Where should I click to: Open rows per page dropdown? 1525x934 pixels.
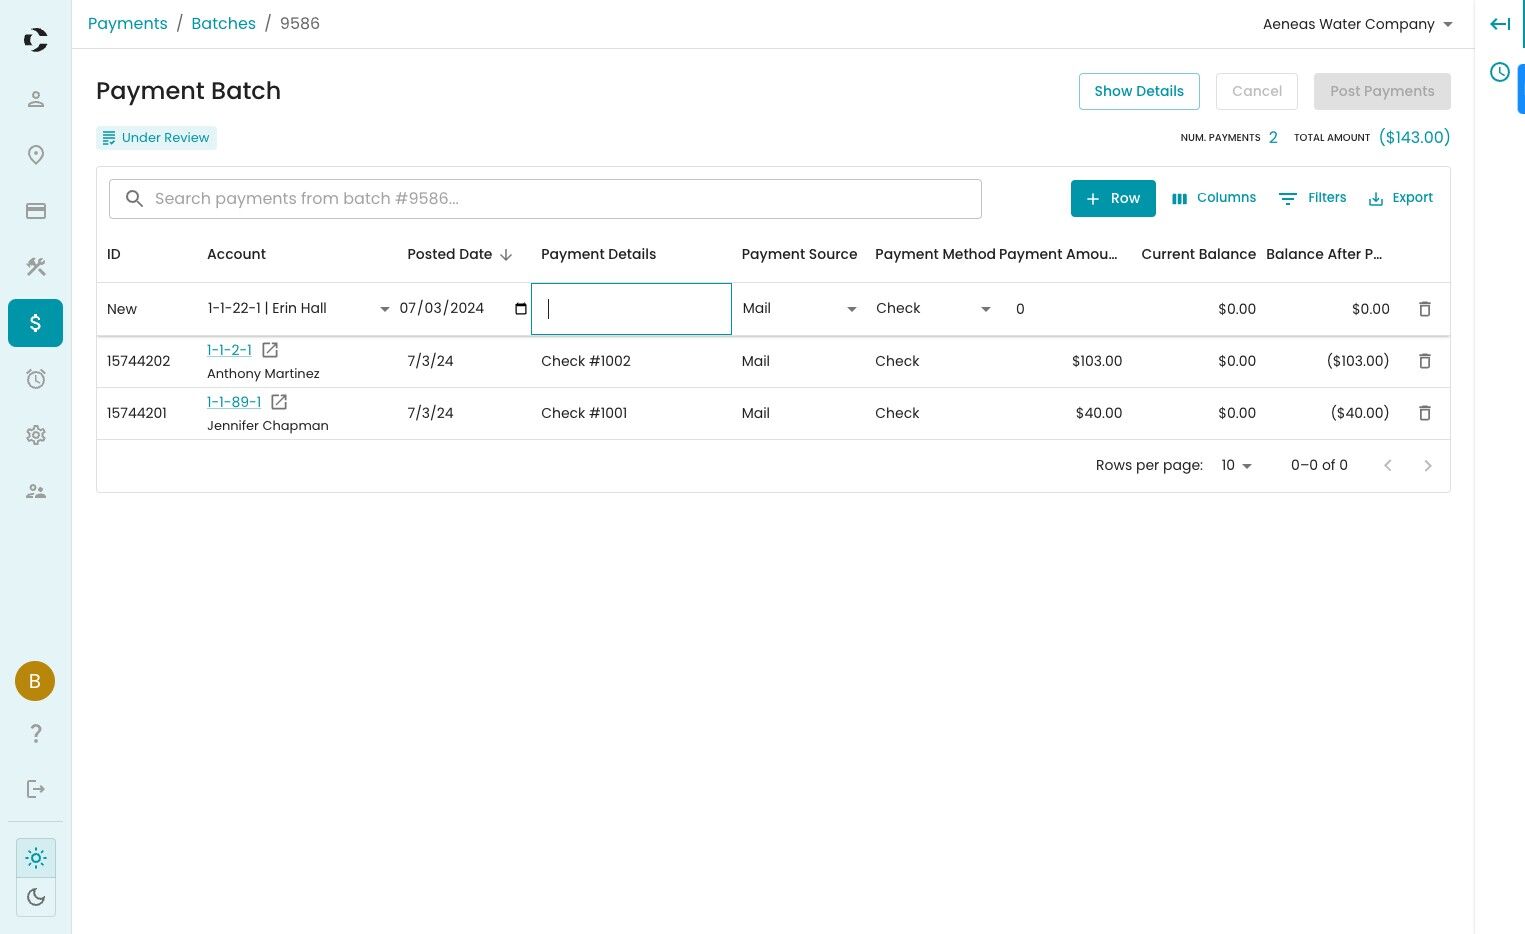click(1236, 465)
